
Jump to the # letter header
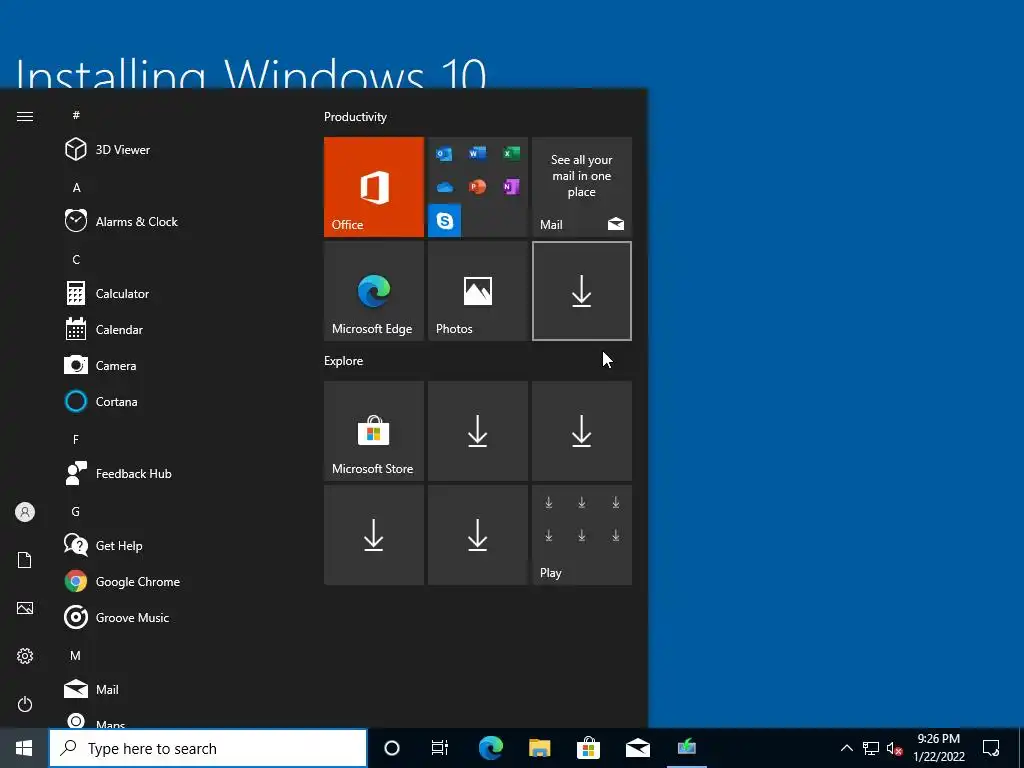click(x=76, y=115)
